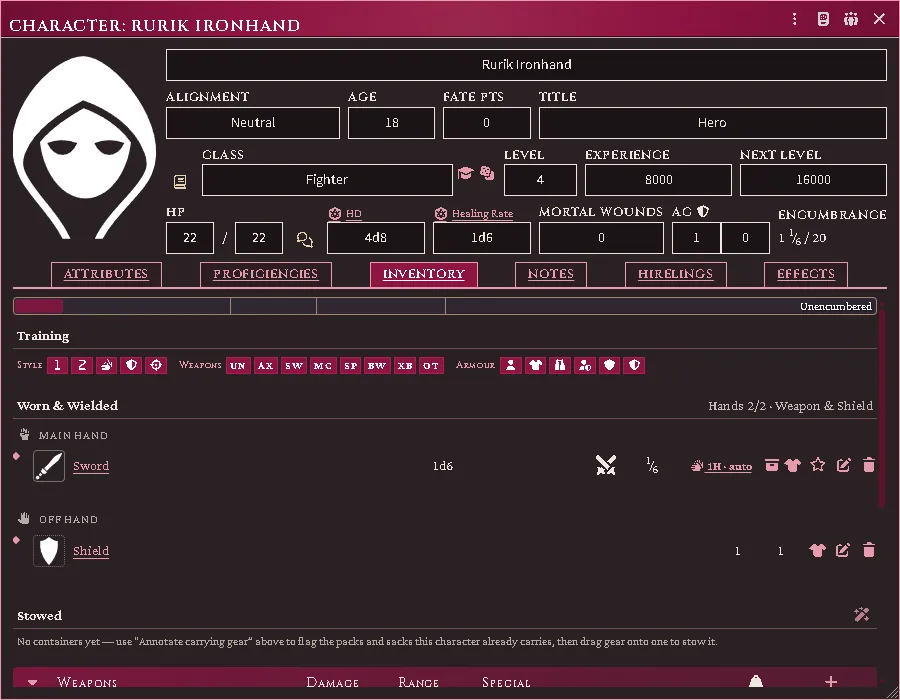Click the shirt icon in the Sword row
The width and height of the screenshot is (900, 700).
click(x=792, y=465)
